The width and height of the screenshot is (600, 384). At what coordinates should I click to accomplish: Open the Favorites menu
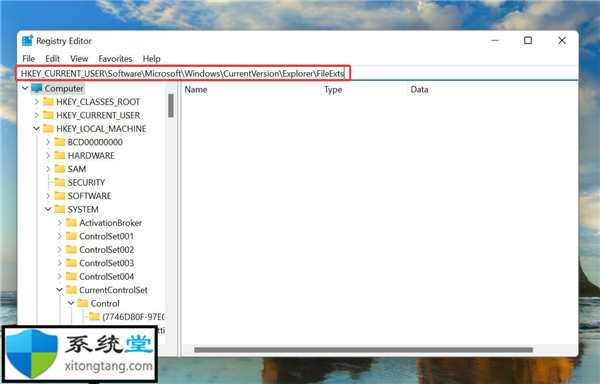pyautogui.click(x=115, y=59)
